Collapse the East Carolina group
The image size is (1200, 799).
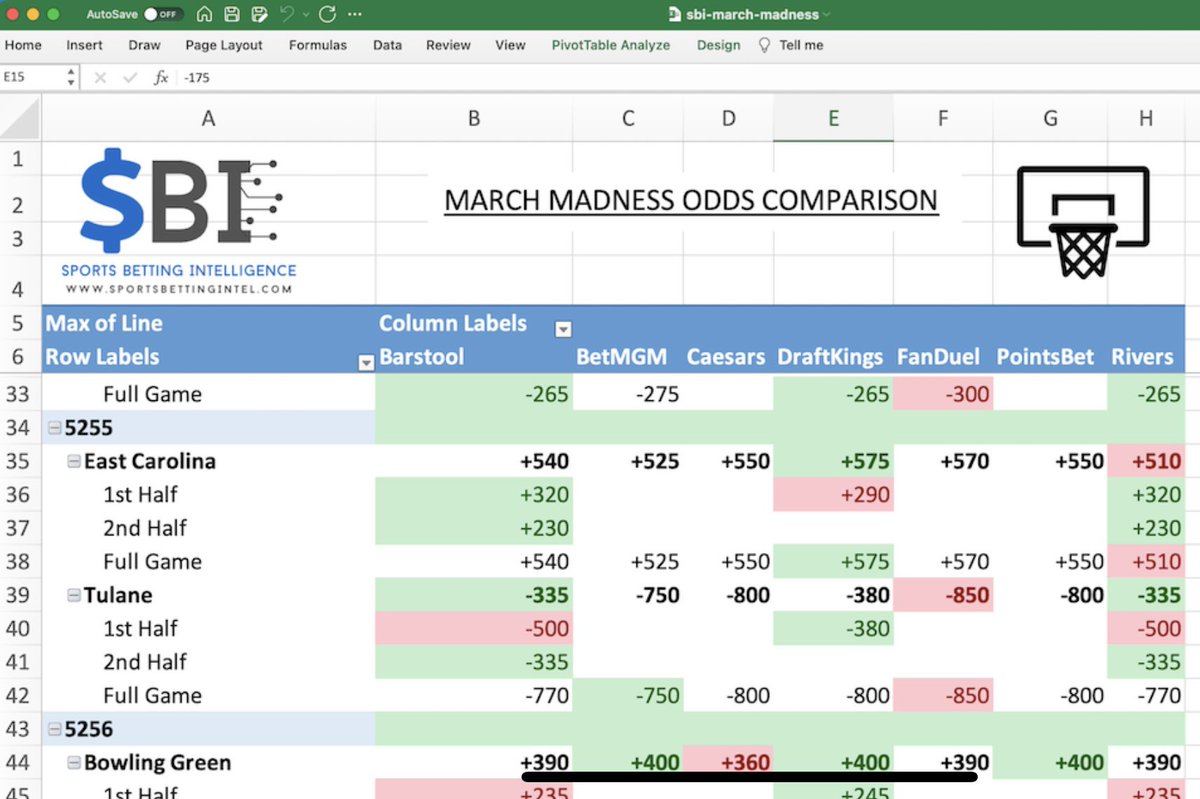pyautogui.click(x=74, y=462)
